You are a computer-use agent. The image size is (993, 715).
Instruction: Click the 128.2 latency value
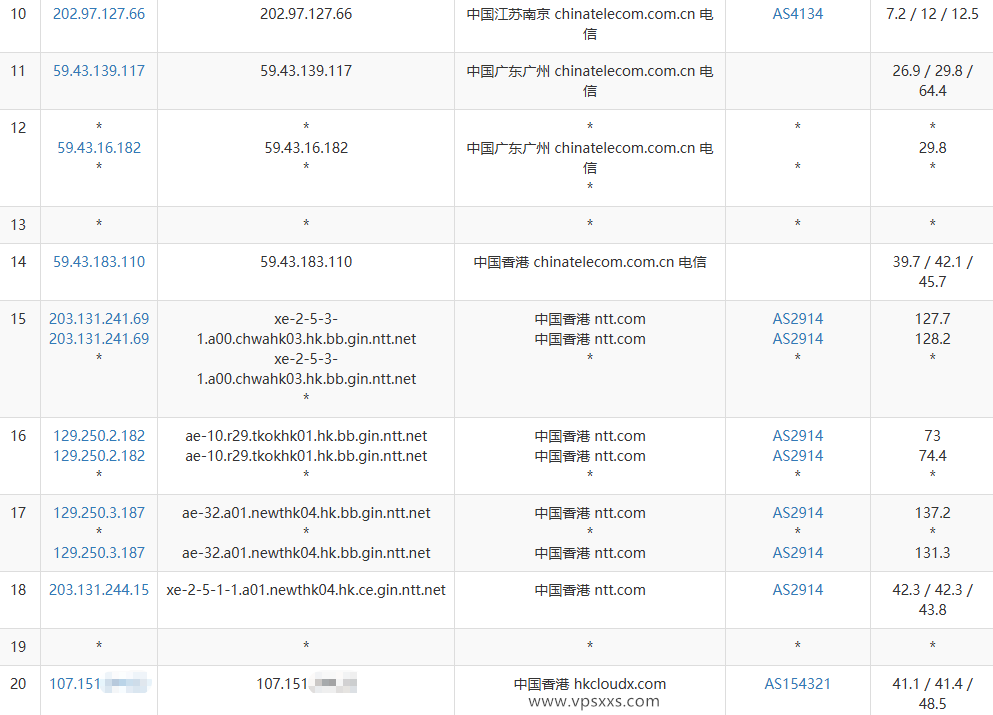(932, 339)
